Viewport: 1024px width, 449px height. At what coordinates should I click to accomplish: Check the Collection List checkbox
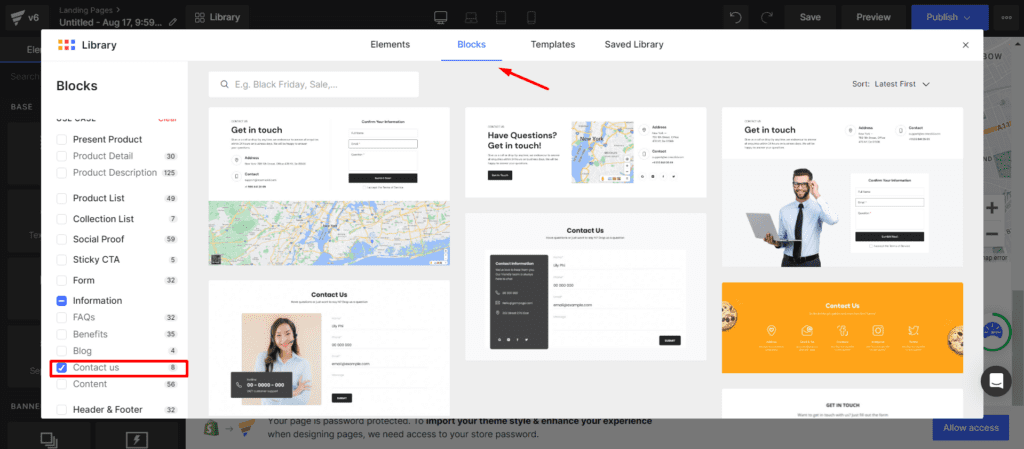pos(61,219)
